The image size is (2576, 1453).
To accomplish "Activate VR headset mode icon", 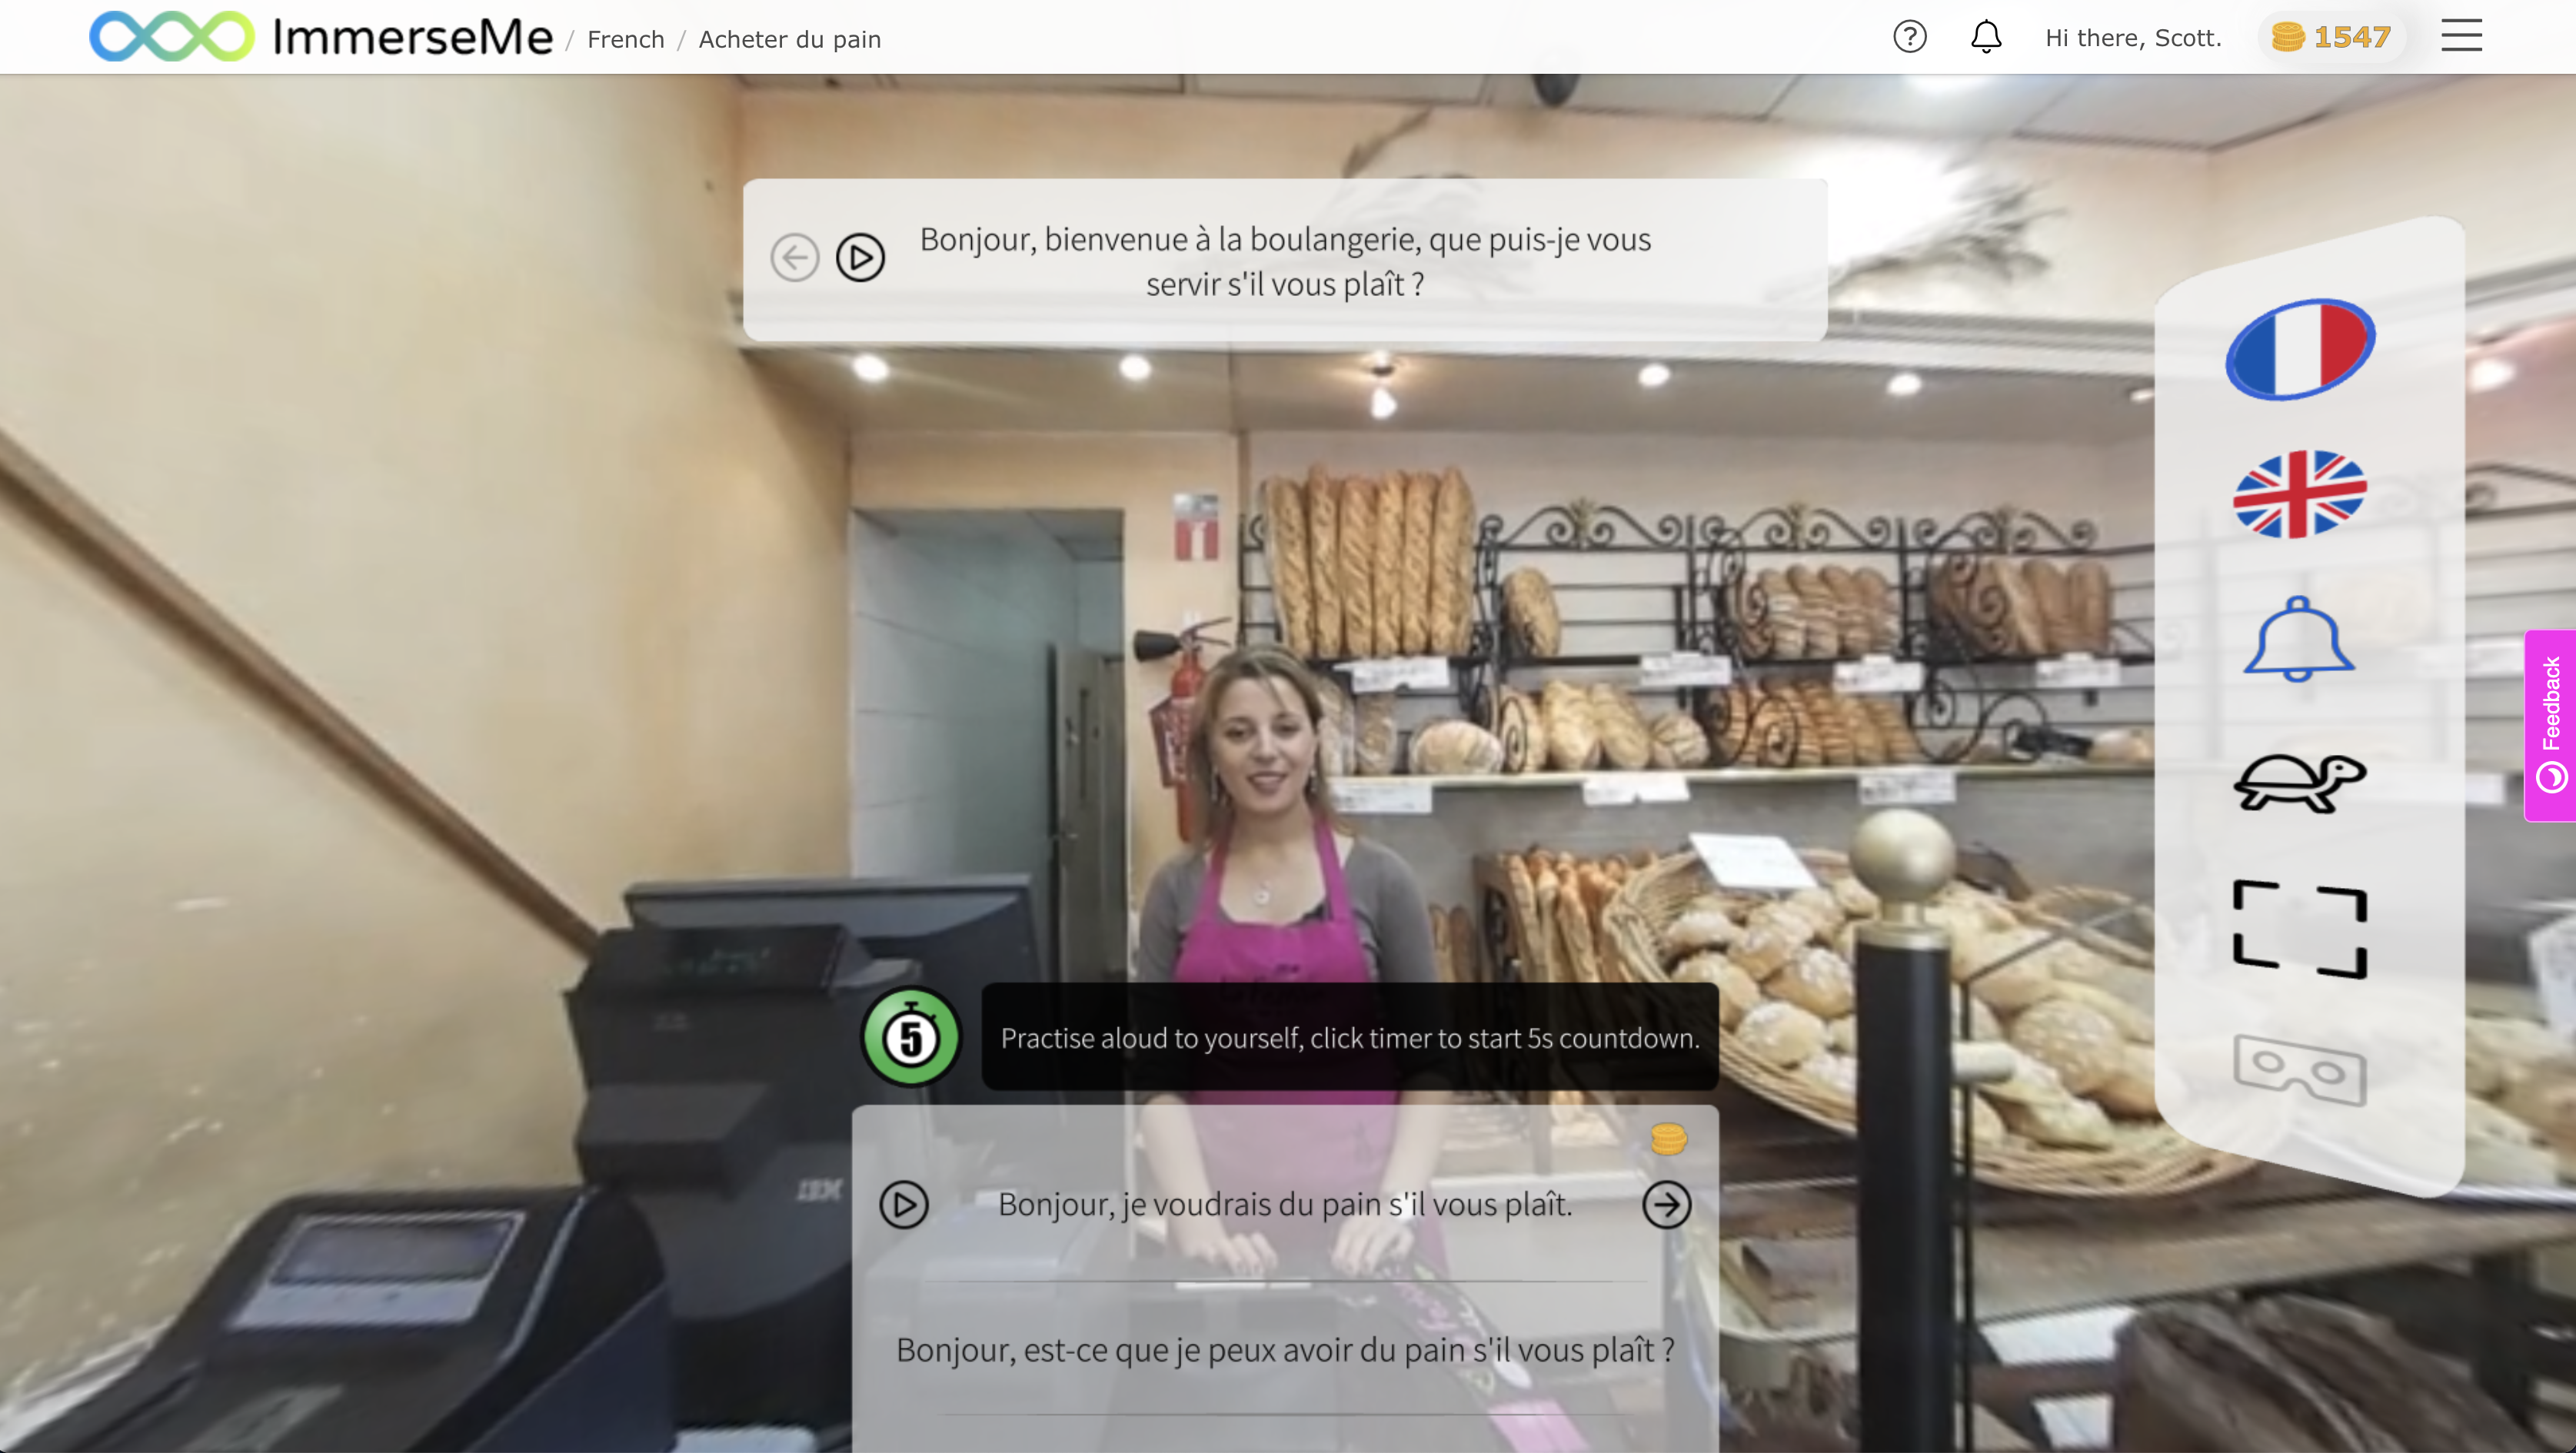I will coord(2299,1069).
